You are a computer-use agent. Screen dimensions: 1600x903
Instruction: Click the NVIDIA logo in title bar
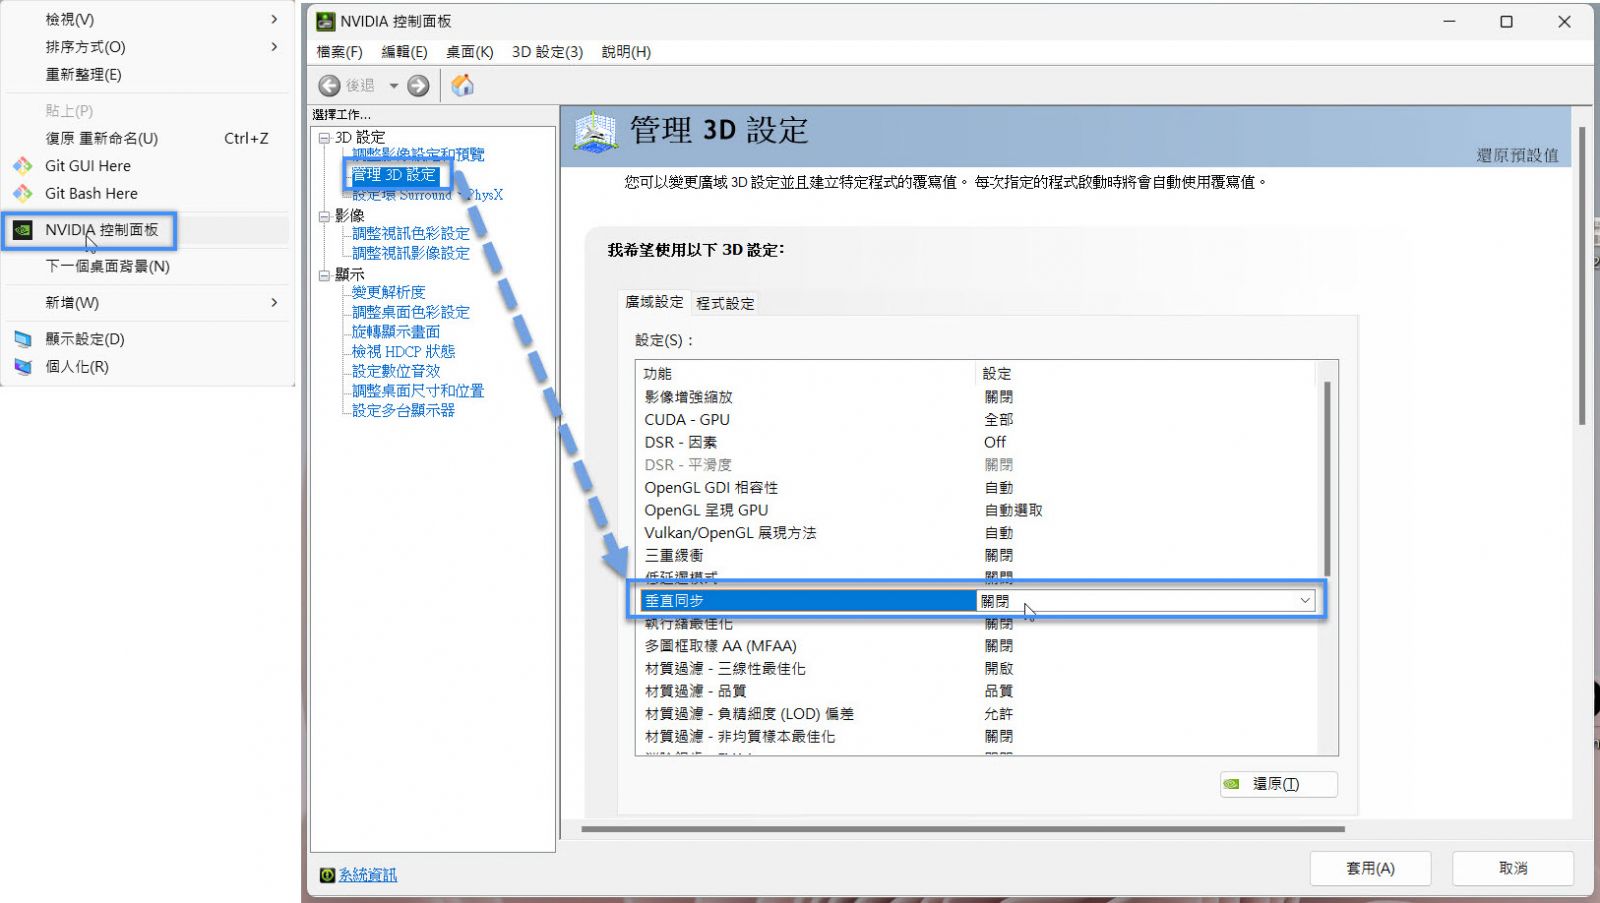click(325, 21)
